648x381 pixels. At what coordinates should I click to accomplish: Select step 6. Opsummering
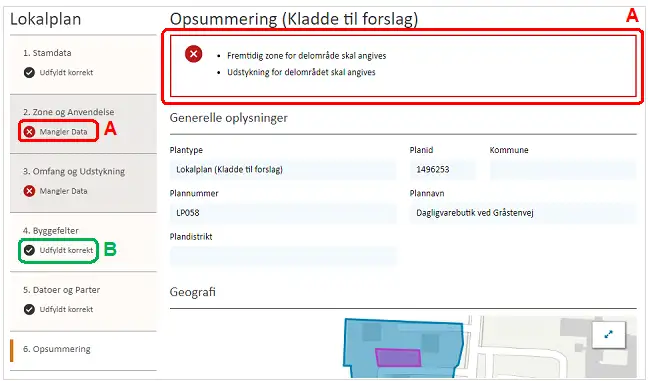point(83,350)
